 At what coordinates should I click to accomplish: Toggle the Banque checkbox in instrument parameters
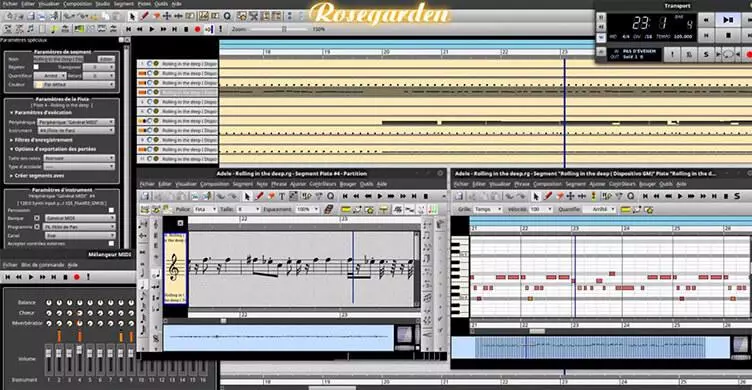click(x=37, y=218)
